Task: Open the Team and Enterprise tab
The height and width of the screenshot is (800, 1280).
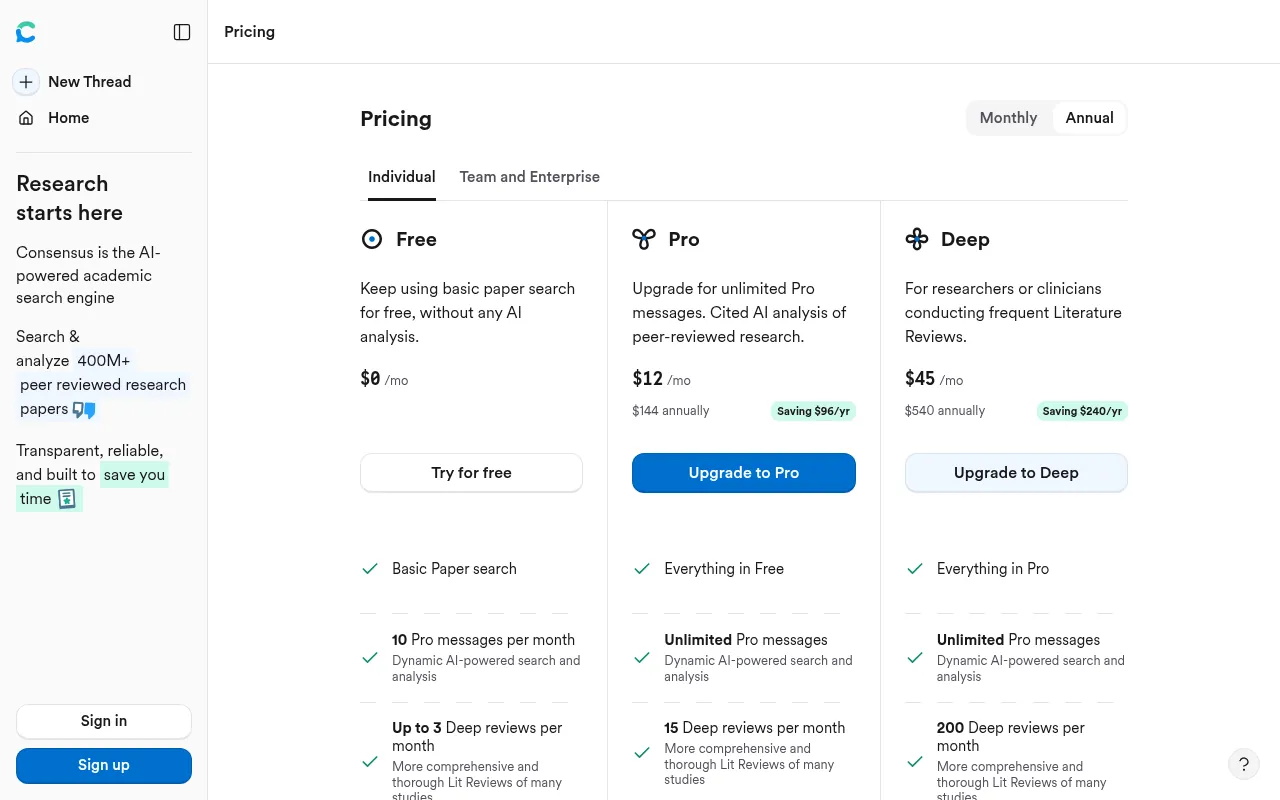Action: [530, 177]
